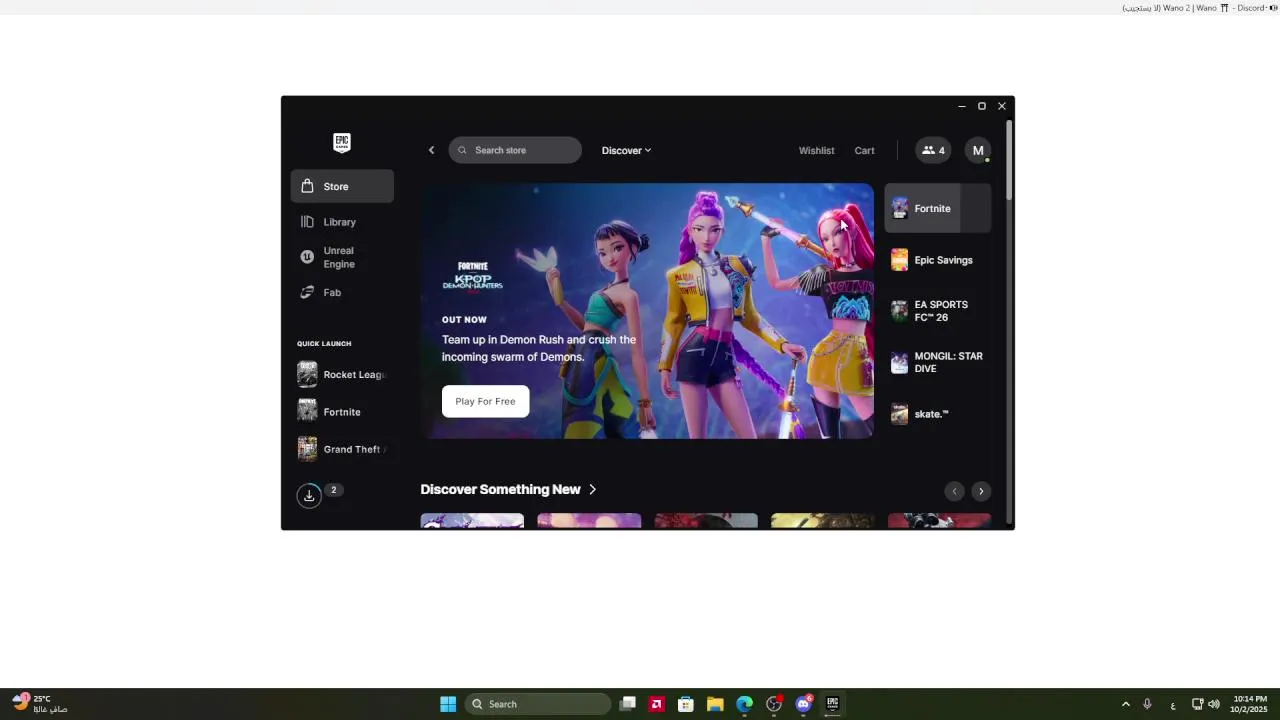This screenshot has width=1280, height=720.
Task: Open the Store section
Action: point(342,186)
